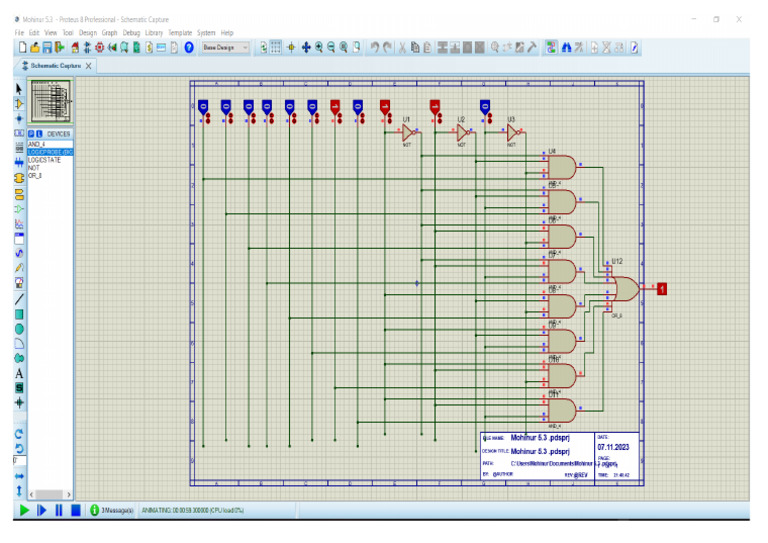Open the Help menu
This screenshot has width=768, height=543.
coord(227,33)
